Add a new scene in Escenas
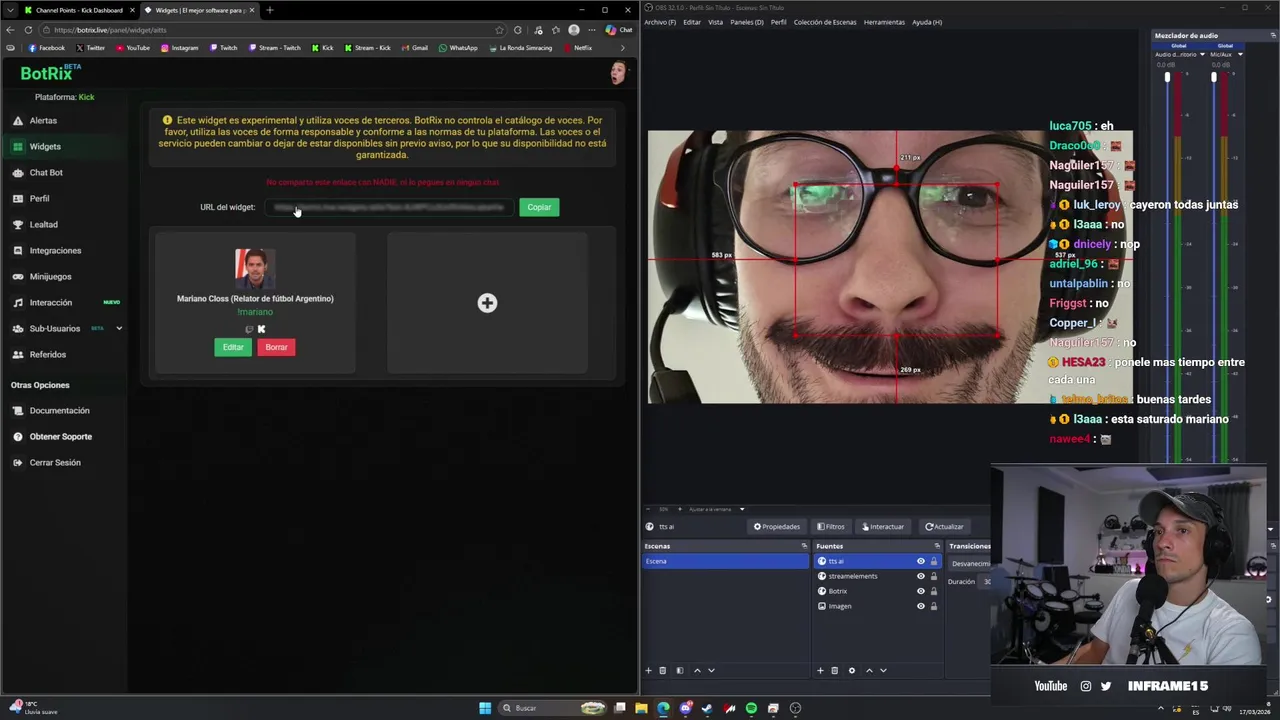Viewport: 1280px width, 720px height. [x=648, y=670]
